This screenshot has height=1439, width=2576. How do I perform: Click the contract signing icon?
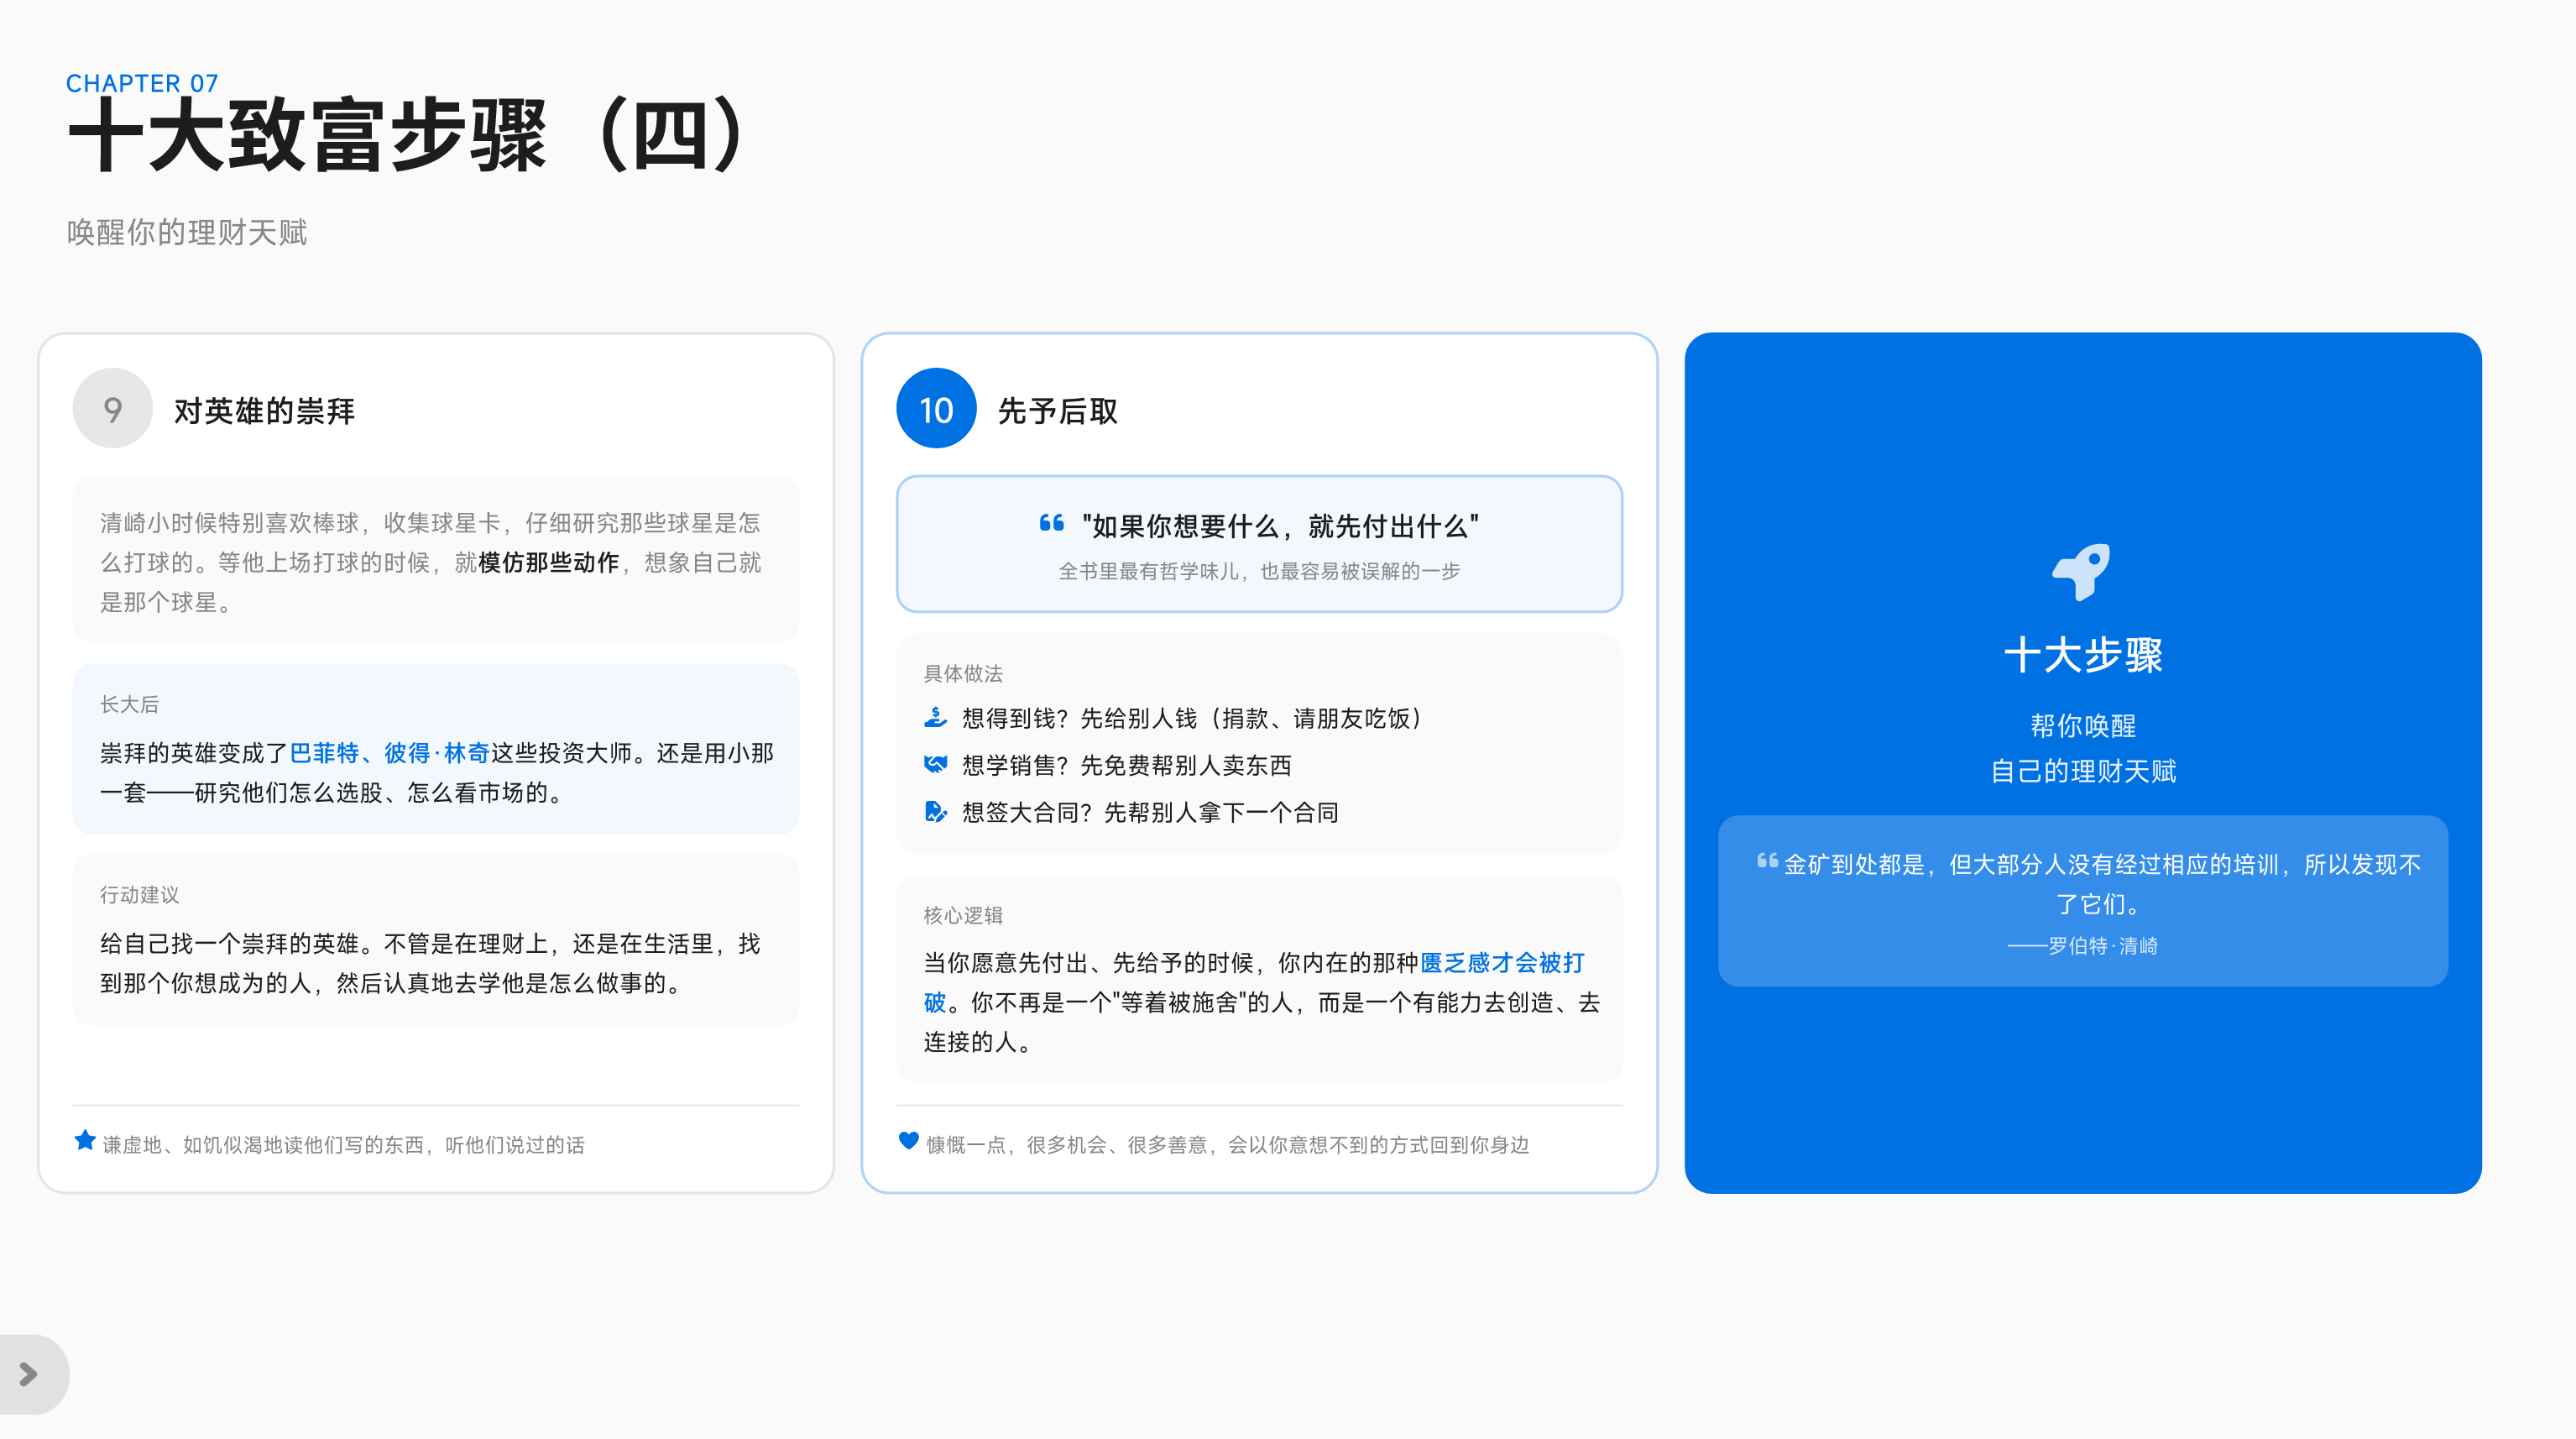[935, 811]
